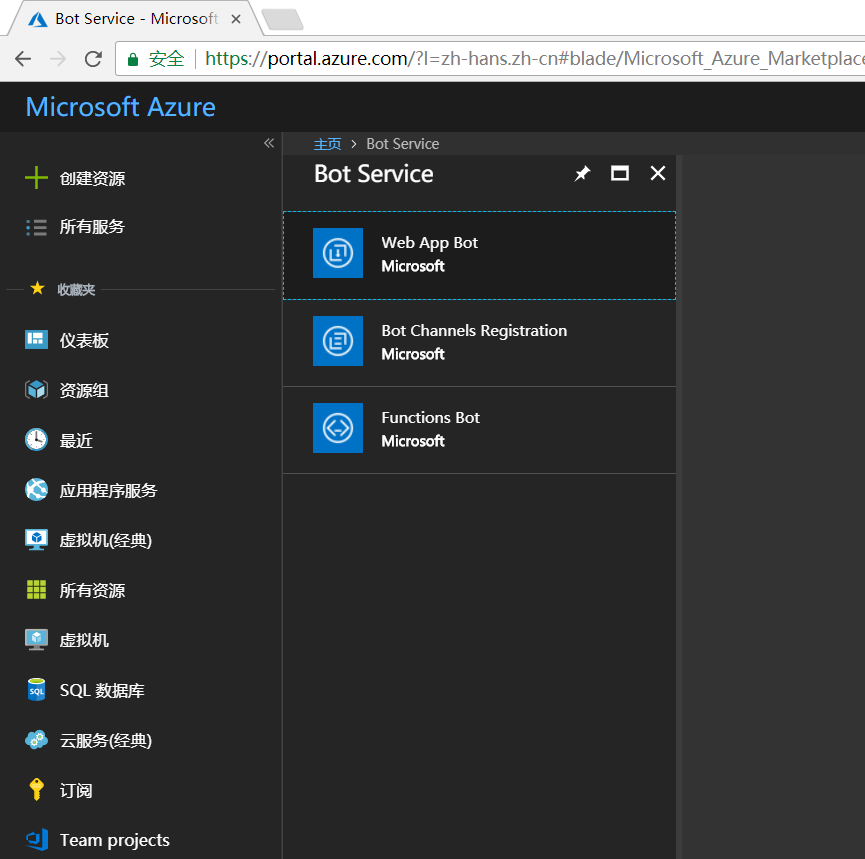Navigate to 主页 via the breadcrumb
This screenshot has width=865, height=859.
tap(327, 143)
